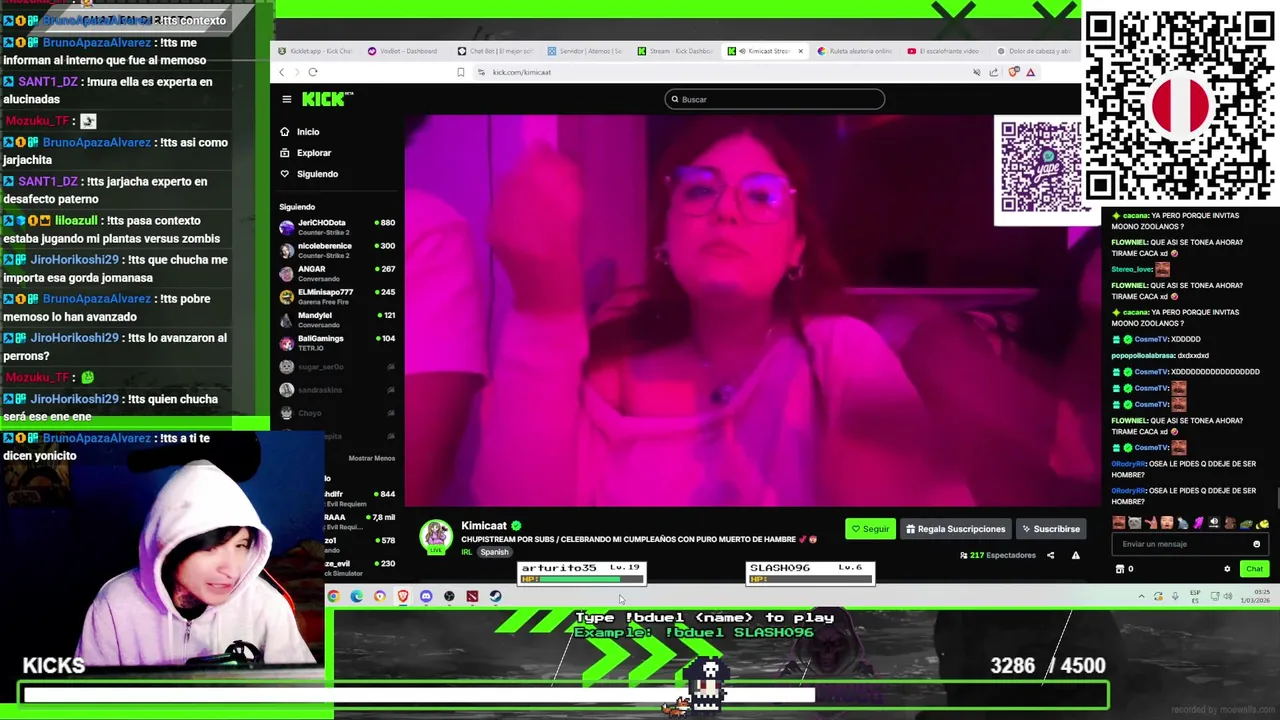Click the Kimicaat channel name
Viewport: 1280px width, 720px height.
[484, 526]
